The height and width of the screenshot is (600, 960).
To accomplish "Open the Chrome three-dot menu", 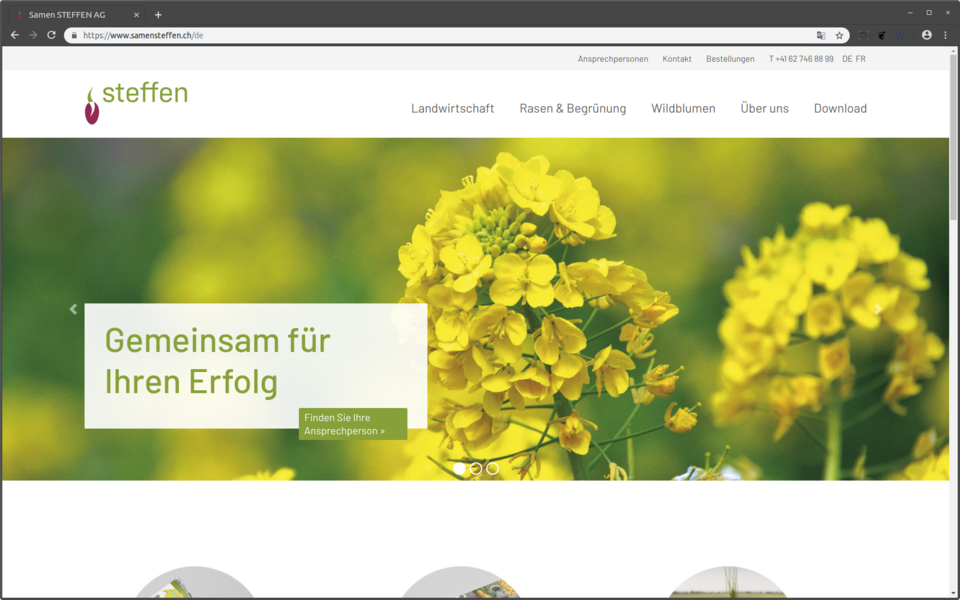I will tap(945, 36).
